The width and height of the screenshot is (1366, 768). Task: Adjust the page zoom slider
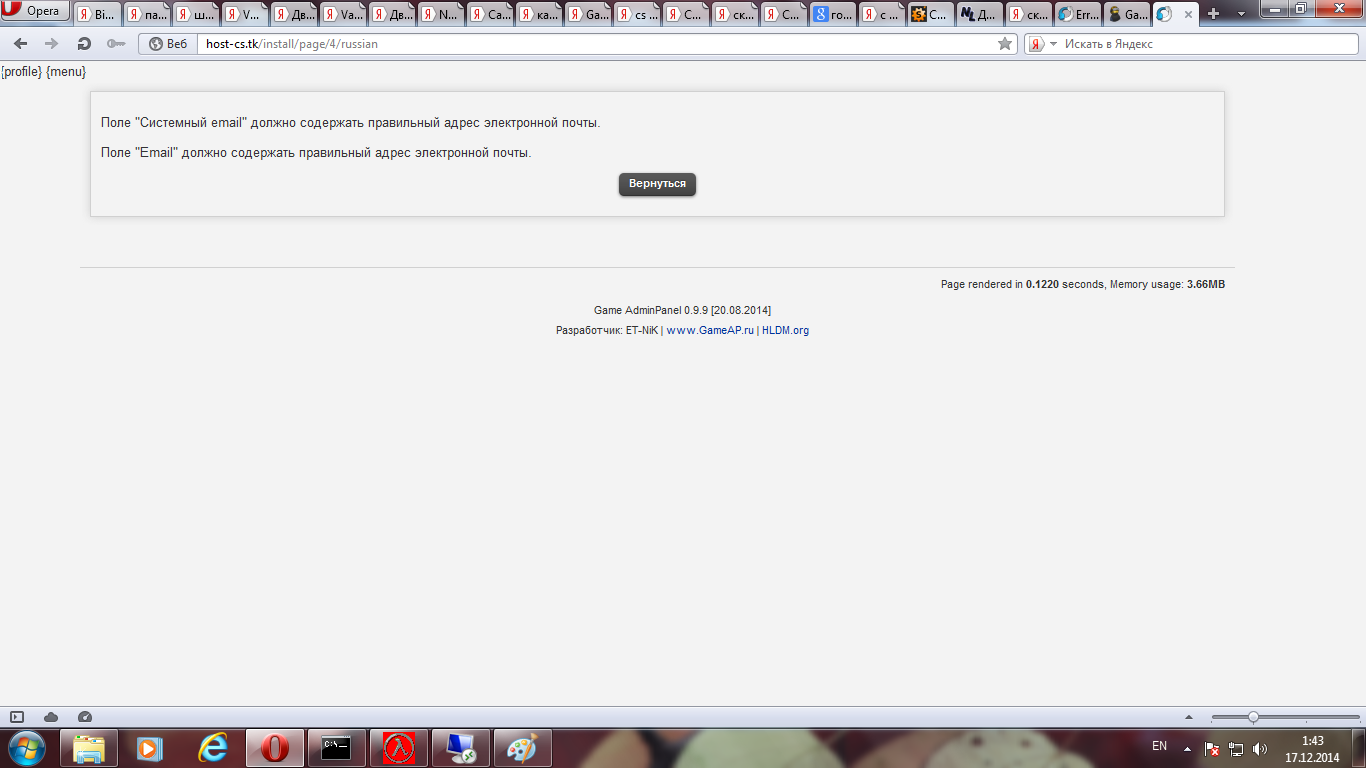click(1253, 717)
